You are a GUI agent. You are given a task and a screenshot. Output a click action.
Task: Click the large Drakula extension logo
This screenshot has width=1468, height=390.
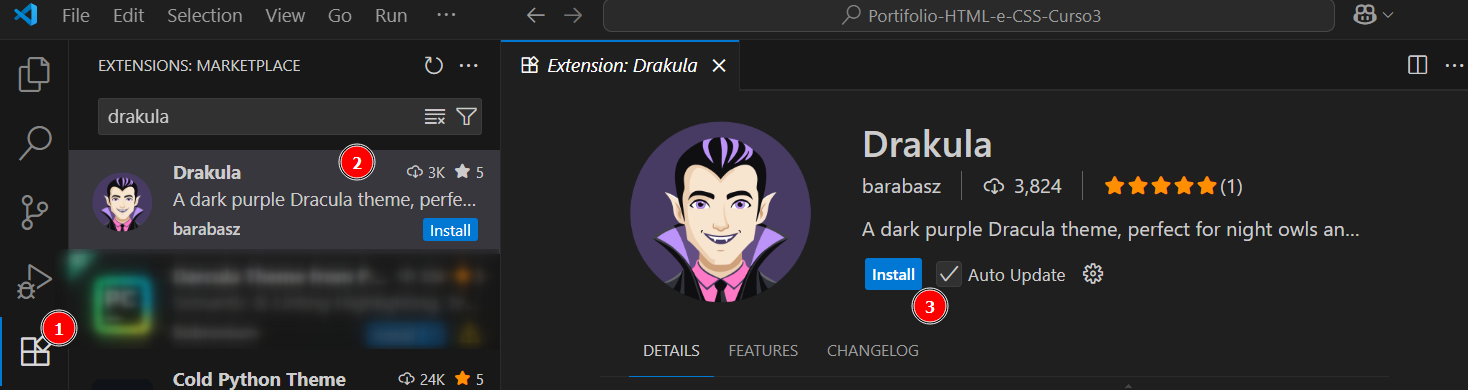point(720,212)
